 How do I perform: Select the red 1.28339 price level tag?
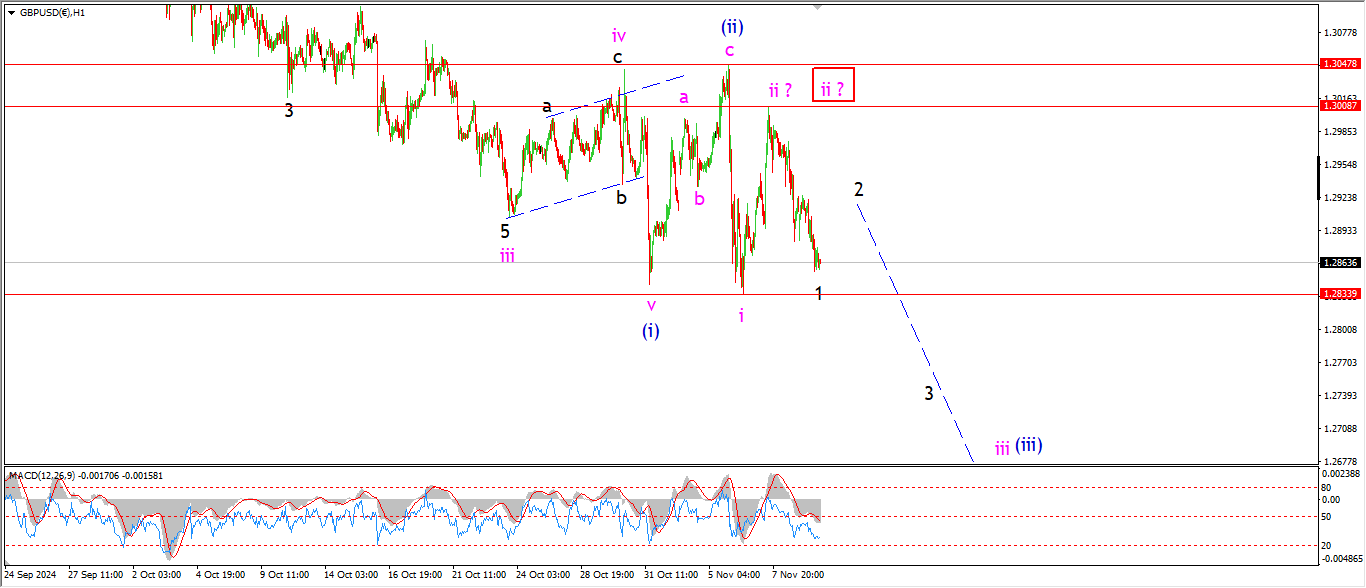pyautogui.click(x=1338, y=294)
